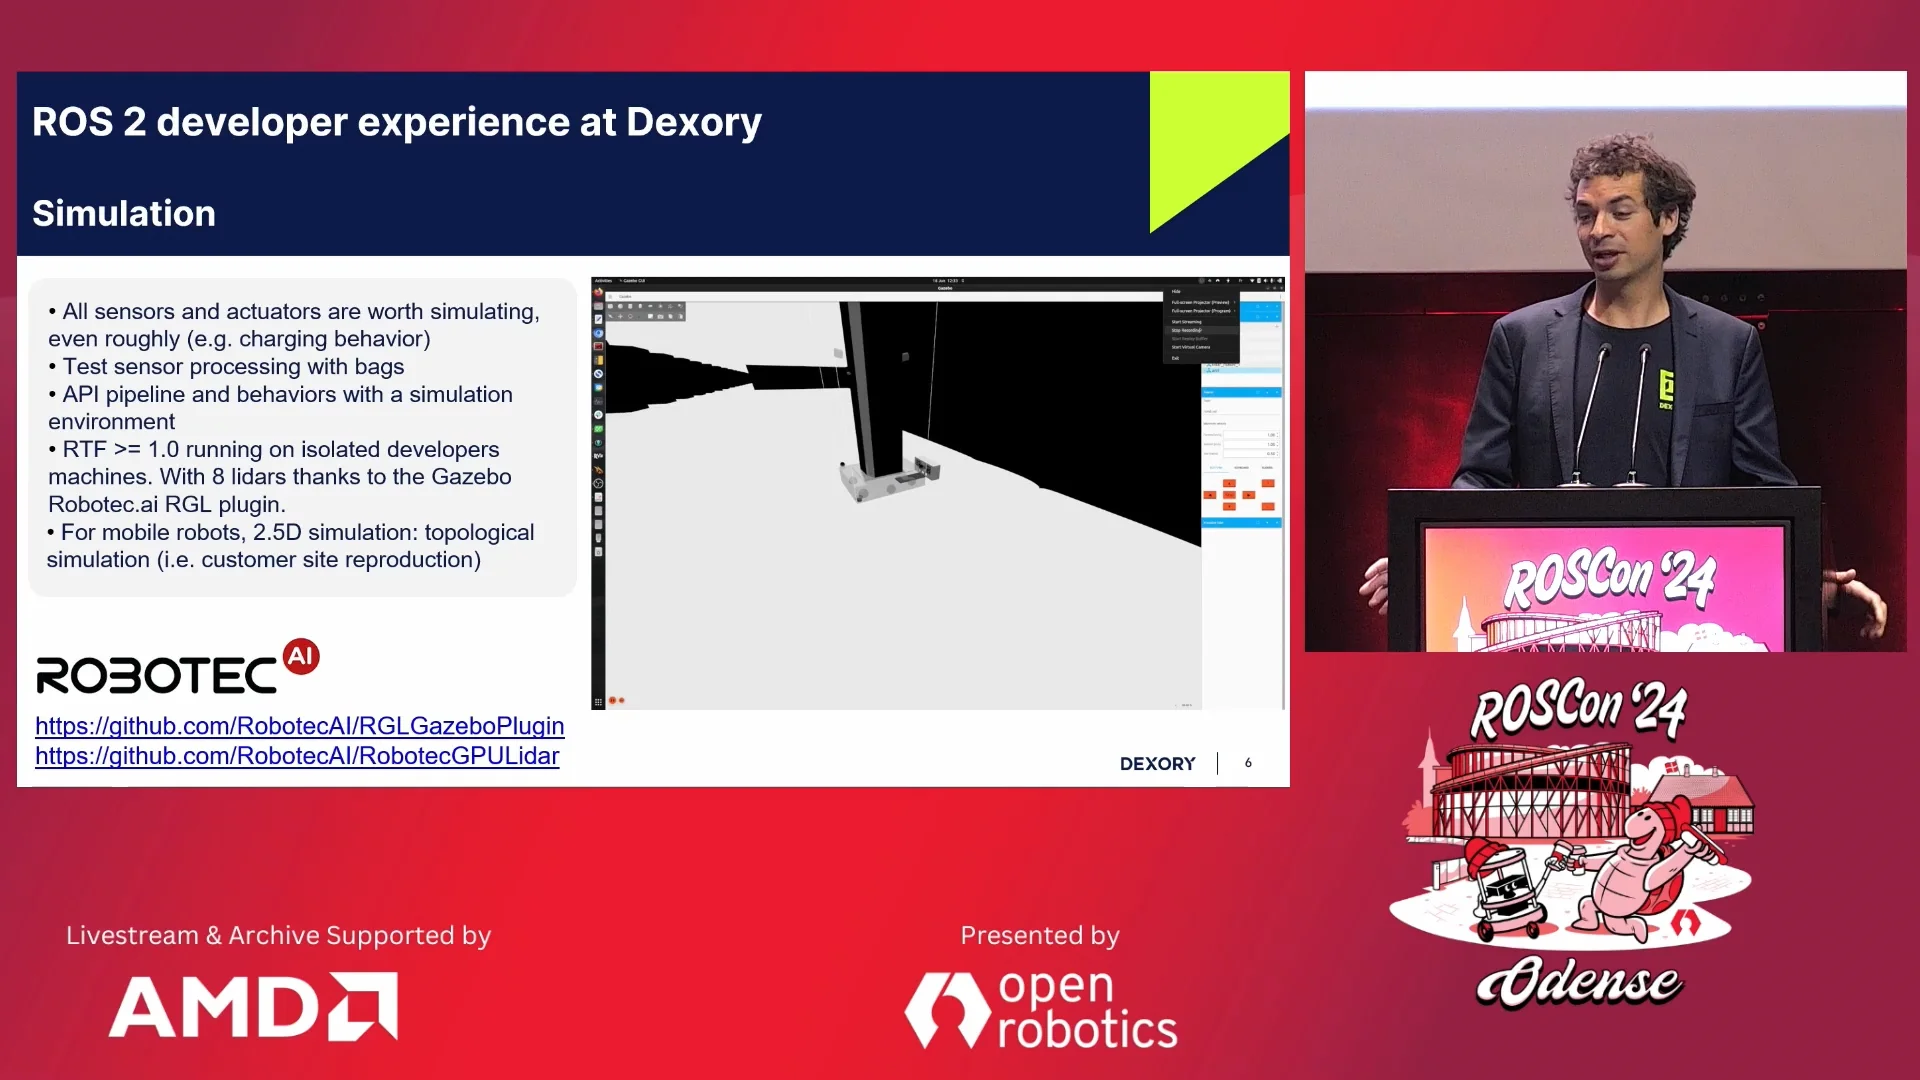The height and width of the screenshot is (1080, 1920).
Task: Insert a box shape in Gazebo
Action: 610,306
